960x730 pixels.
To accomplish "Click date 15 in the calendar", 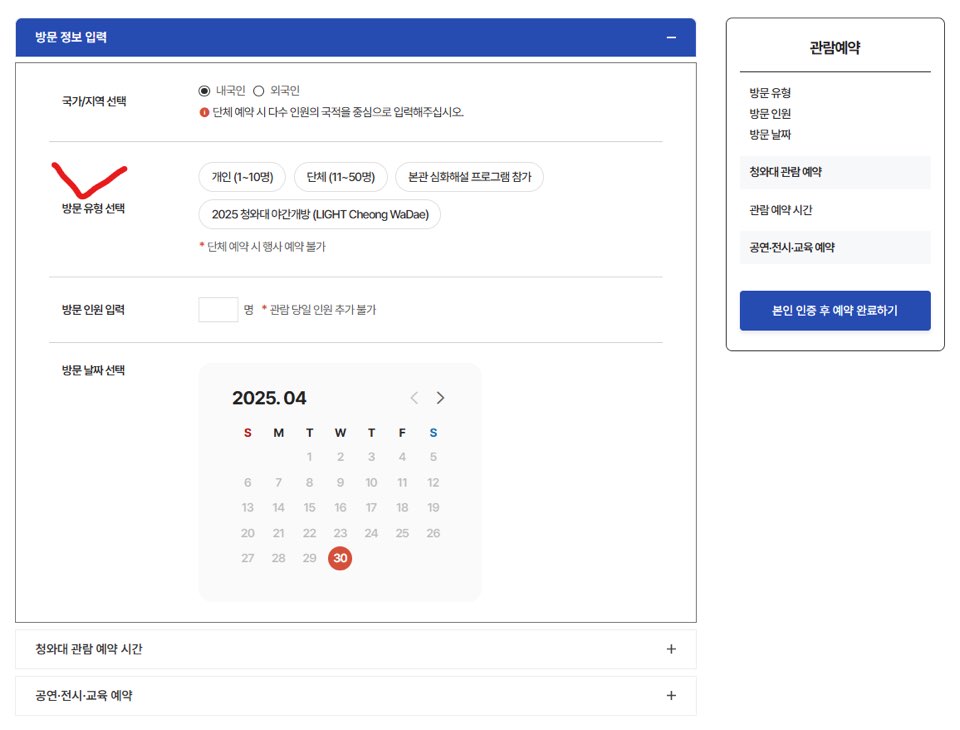I will pos(309,507).
